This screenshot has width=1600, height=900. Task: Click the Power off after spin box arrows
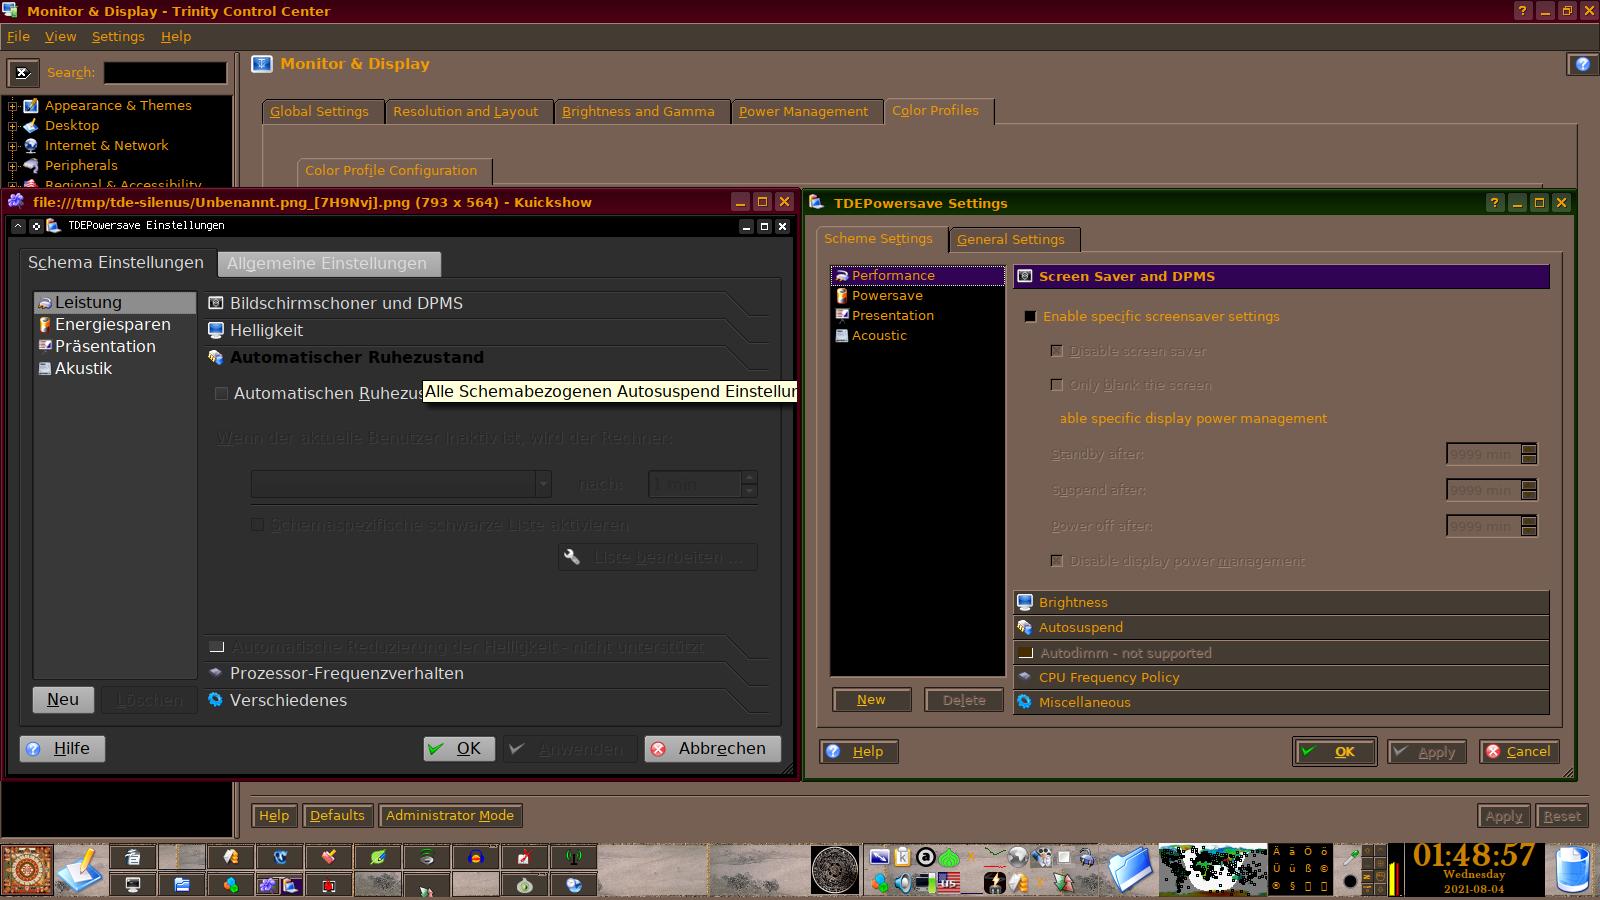pos(1529,526)
